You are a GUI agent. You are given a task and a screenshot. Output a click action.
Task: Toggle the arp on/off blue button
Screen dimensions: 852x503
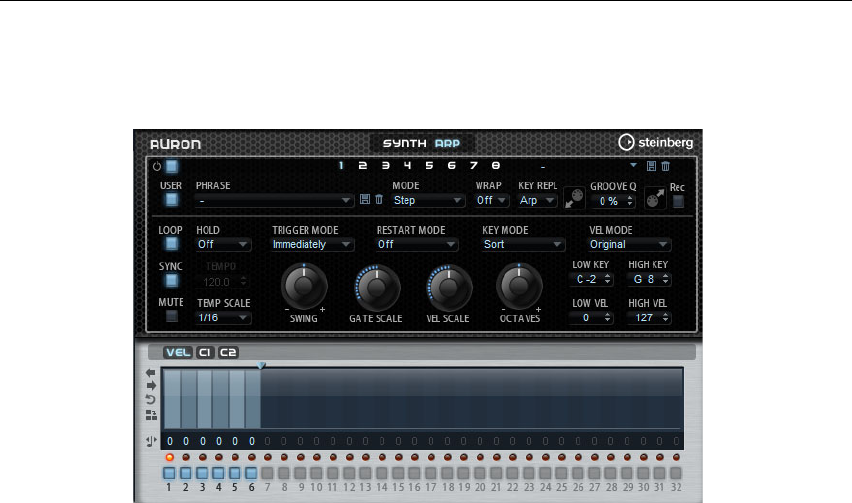[x=172, y=166]
